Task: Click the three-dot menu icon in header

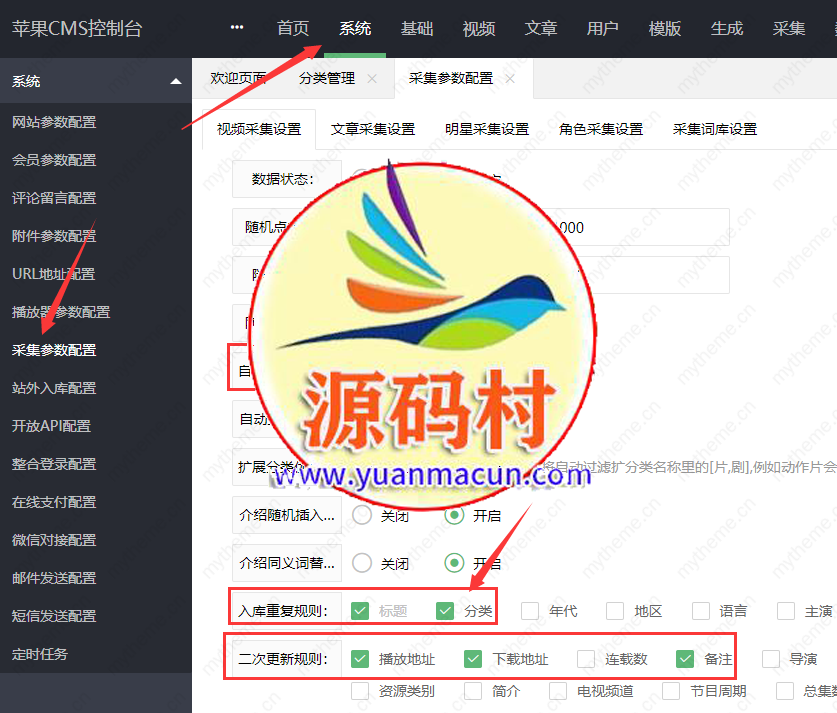Action: (x=237, y=28)
